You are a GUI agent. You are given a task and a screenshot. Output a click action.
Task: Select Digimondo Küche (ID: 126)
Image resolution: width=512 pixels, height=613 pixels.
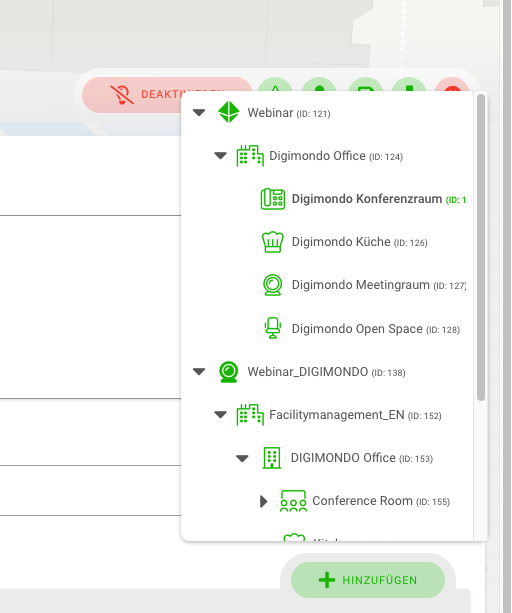[360, 242]
